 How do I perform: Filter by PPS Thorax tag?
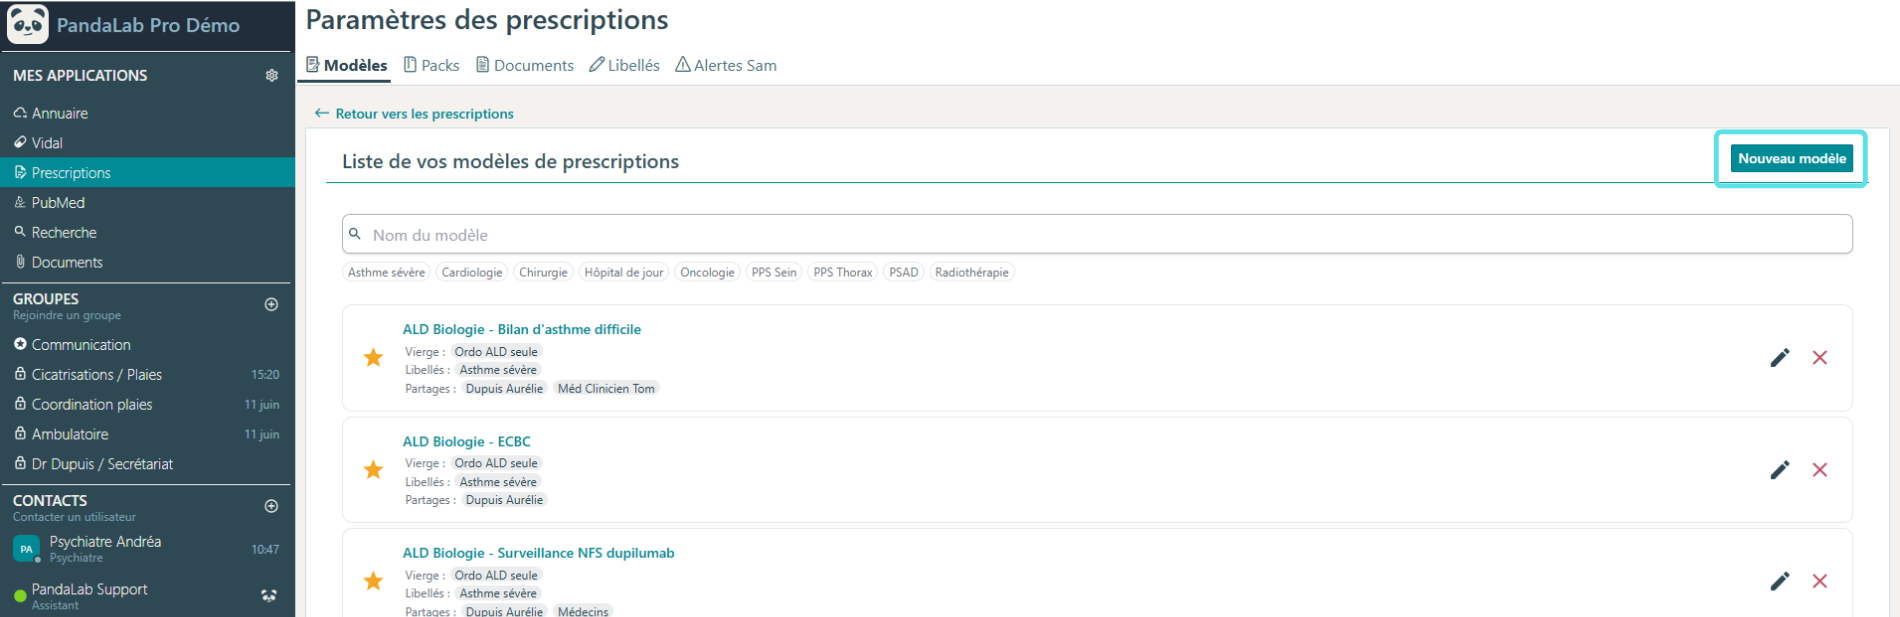(843, 272)
